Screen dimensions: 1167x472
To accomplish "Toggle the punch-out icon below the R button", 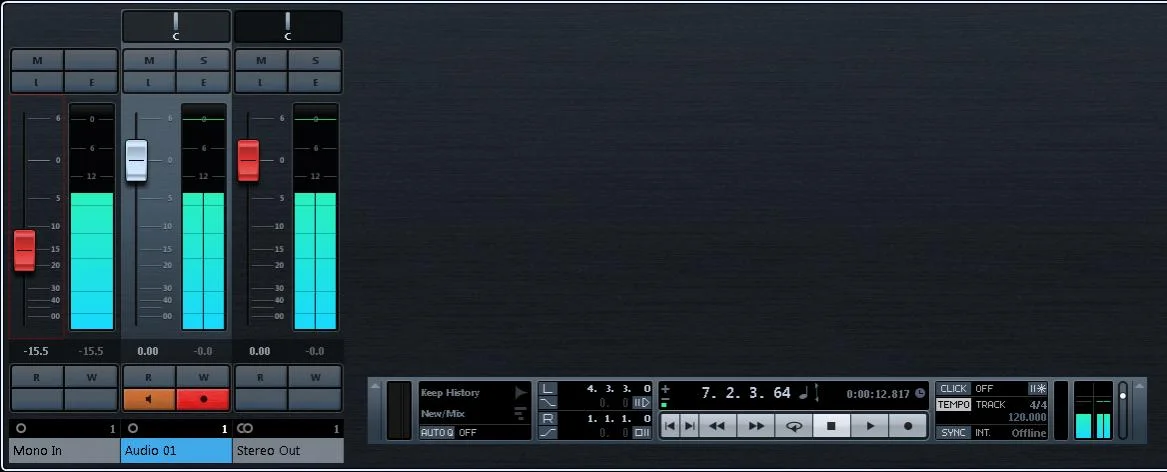I will point(548,433).
